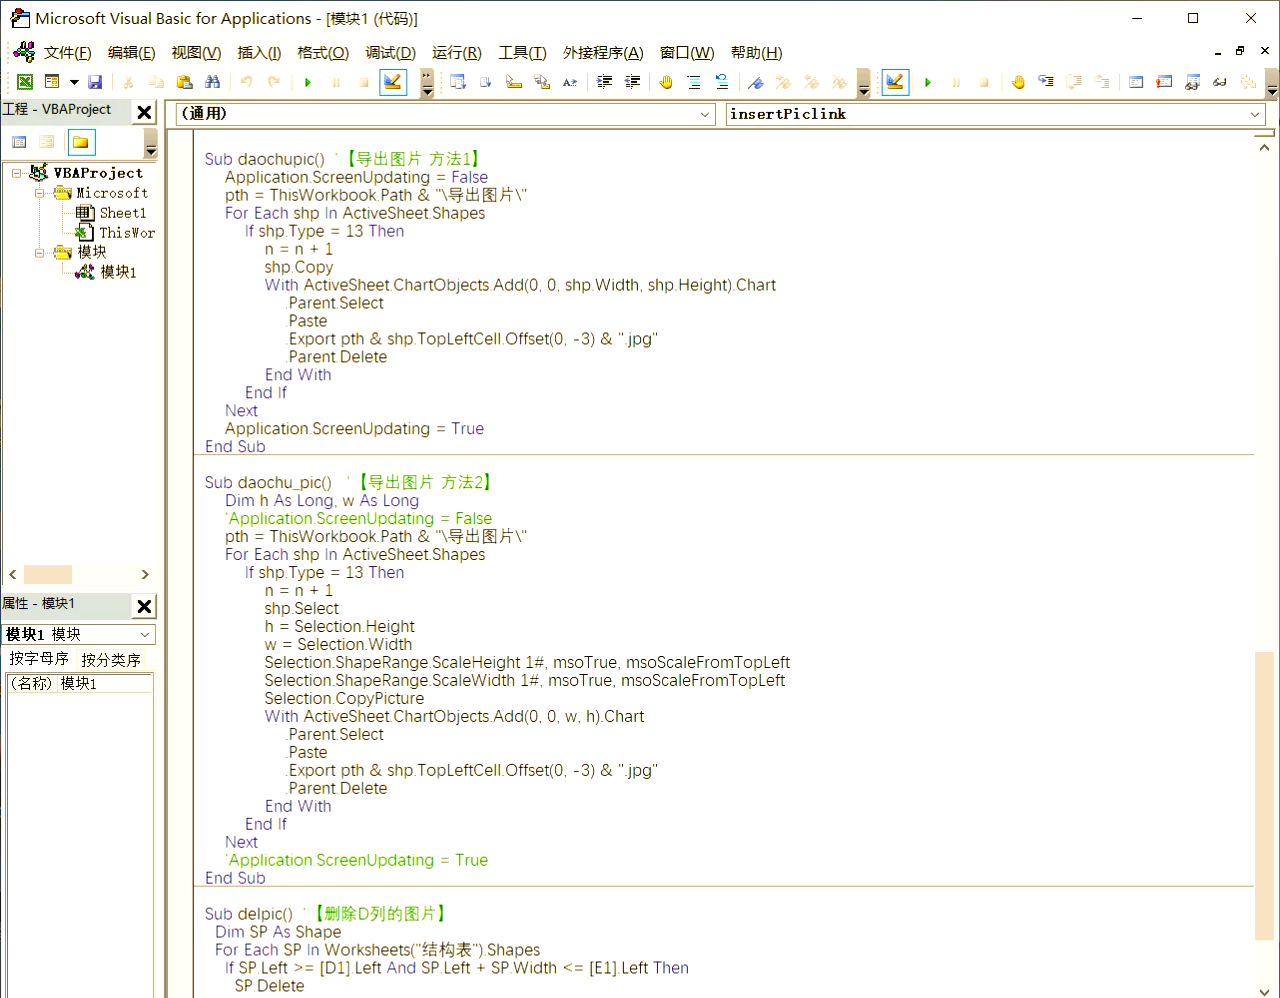The height and width of the screenshot is (998, 1280).
Task: Outdent the selected code lines
Action: pos(632,82)
